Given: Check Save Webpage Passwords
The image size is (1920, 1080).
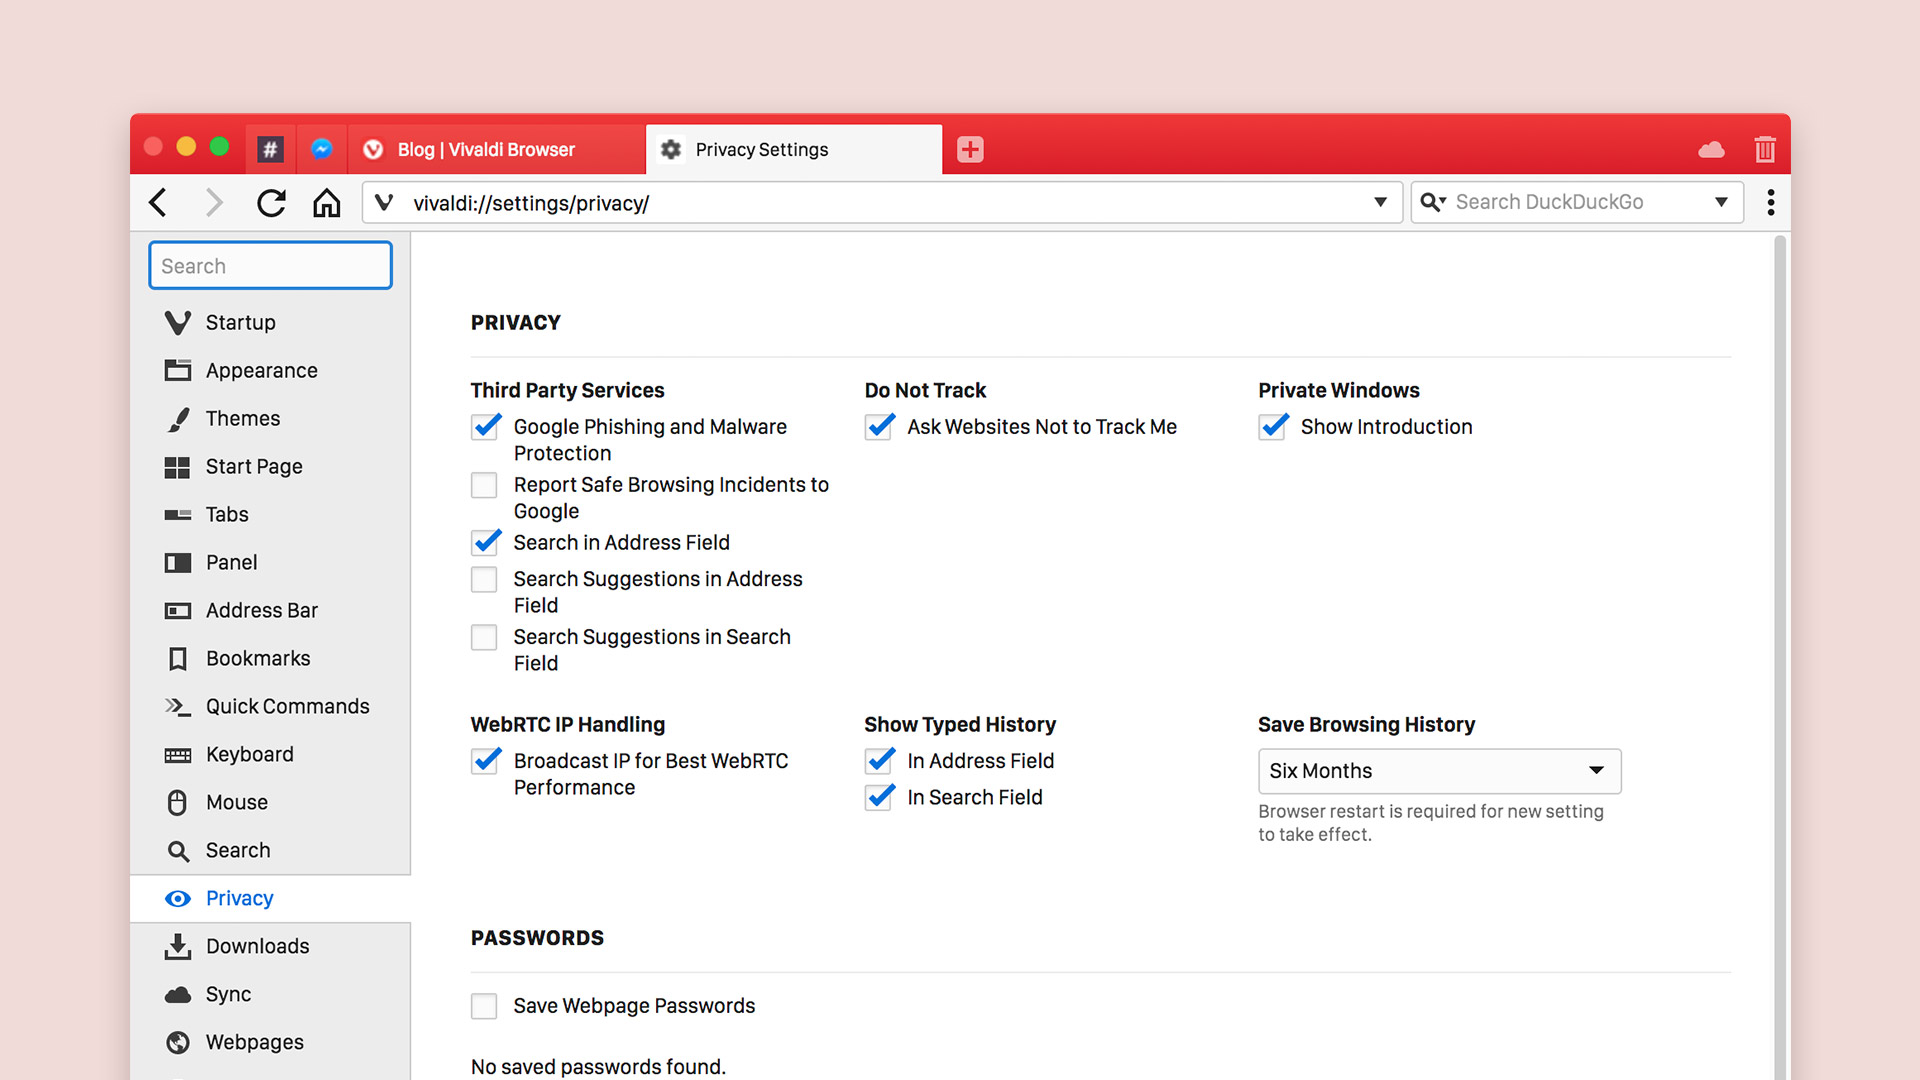Looking at the screenshot, I should click(x=484, y=1006).
